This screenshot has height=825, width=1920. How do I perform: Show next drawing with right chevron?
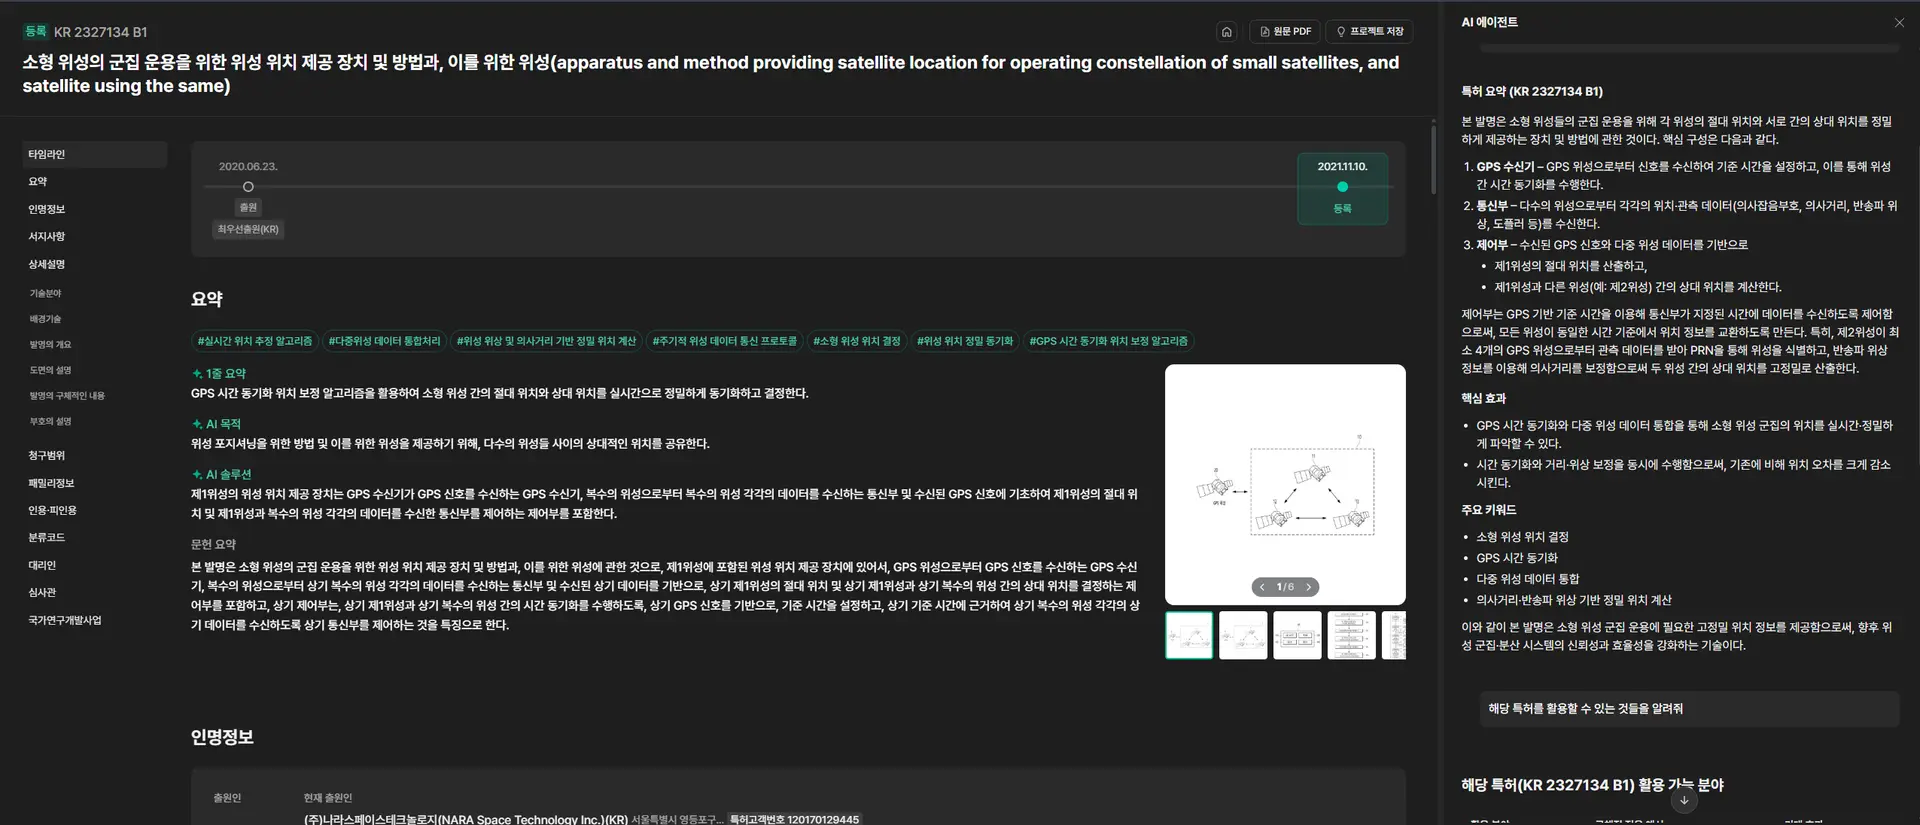[1308, 587]
